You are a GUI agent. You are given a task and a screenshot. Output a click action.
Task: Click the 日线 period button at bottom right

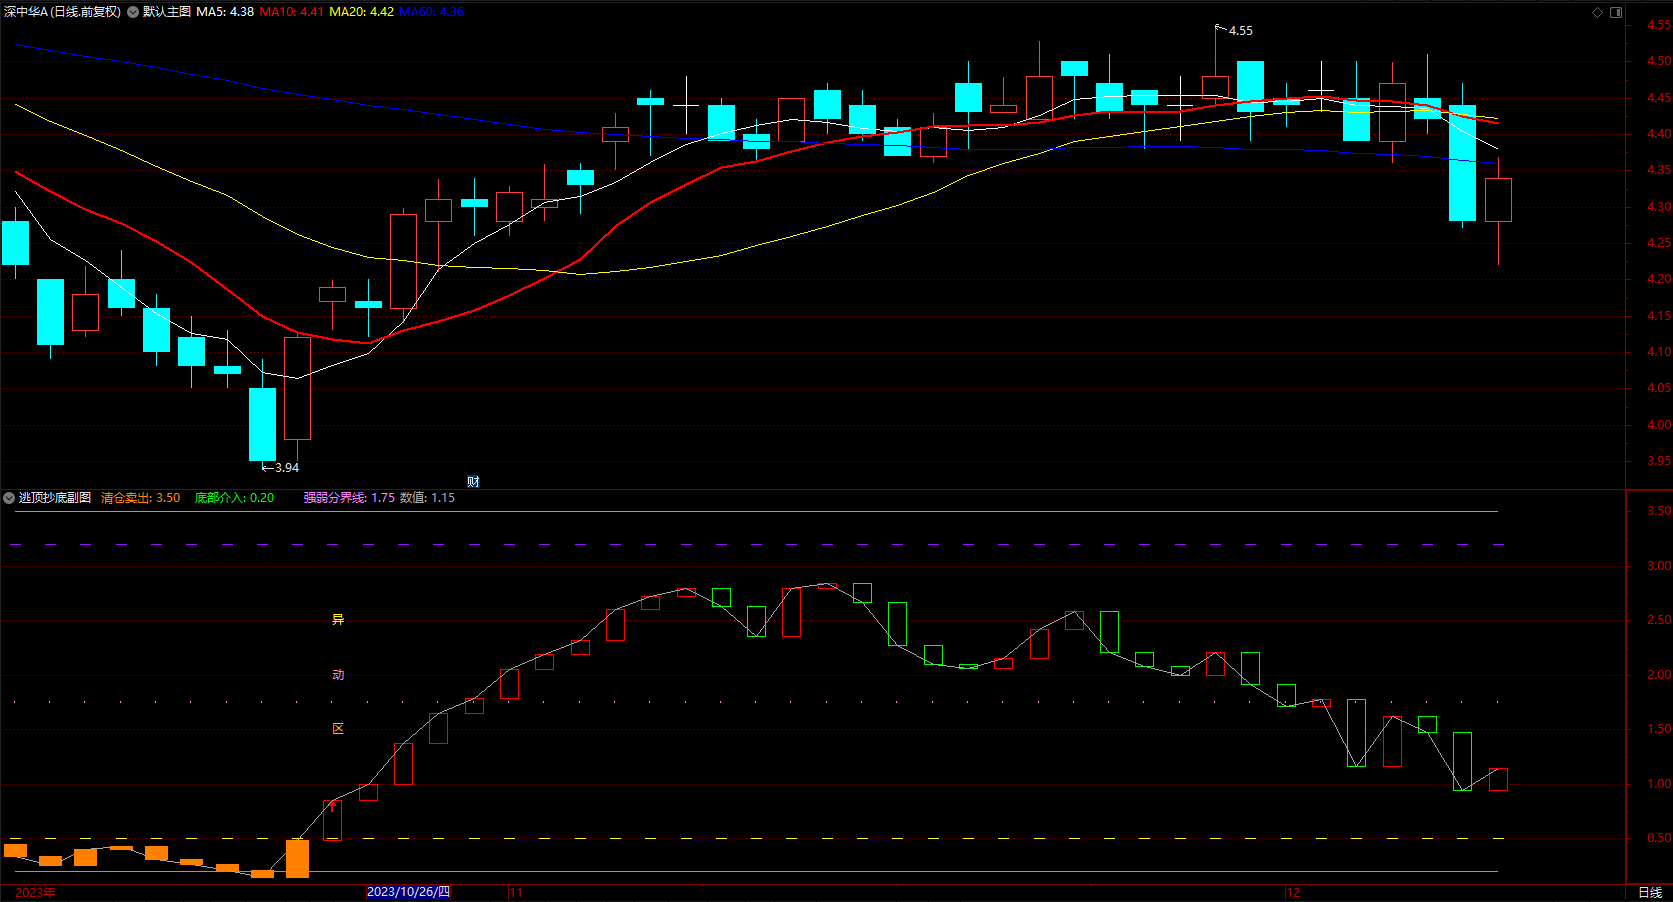click(x=1650, y=892)
